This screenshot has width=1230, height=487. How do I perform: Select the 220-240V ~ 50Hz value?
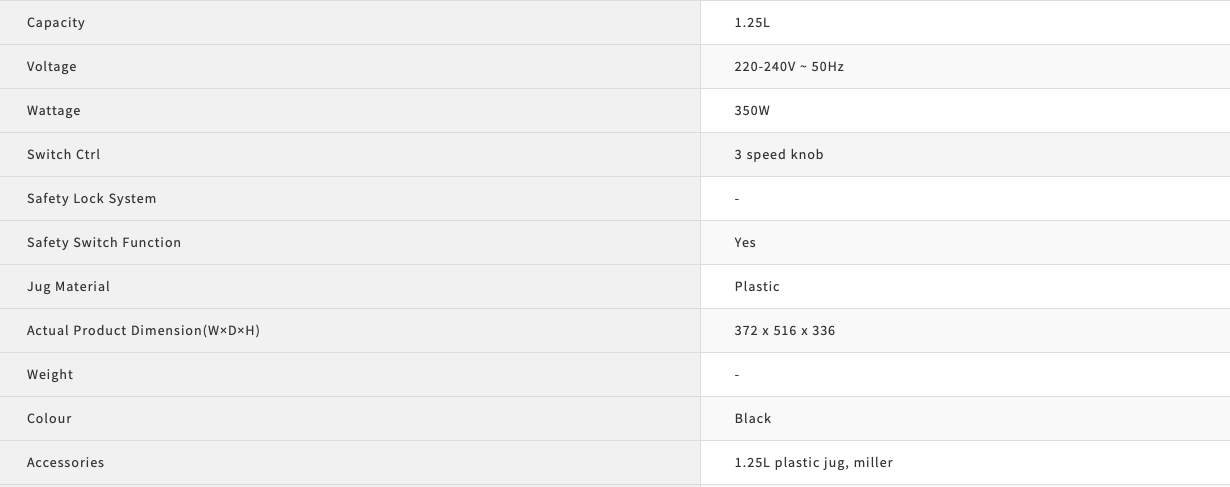(789, 67)
